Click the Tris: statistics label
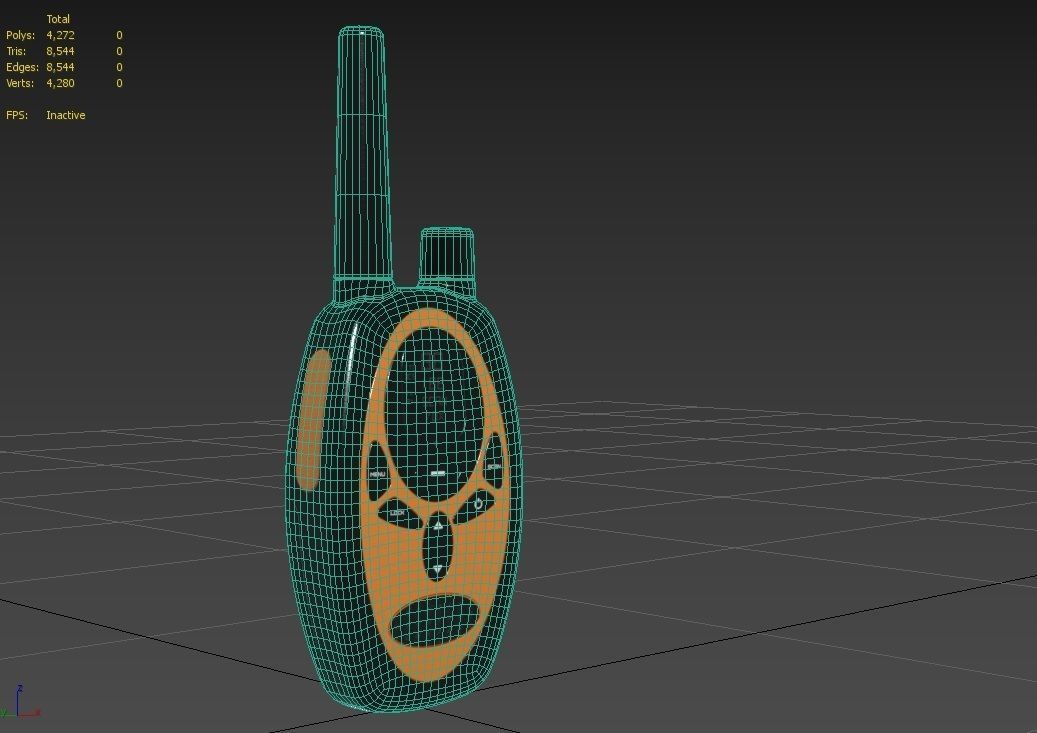 16,51
